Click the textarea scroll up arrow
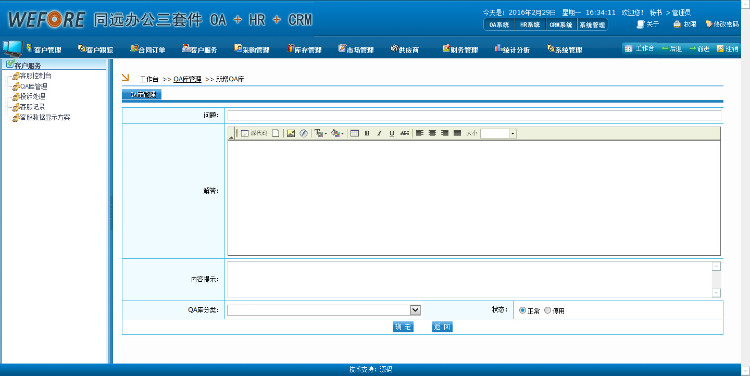This screenshot has height=376, width=750. coord(716,266)
